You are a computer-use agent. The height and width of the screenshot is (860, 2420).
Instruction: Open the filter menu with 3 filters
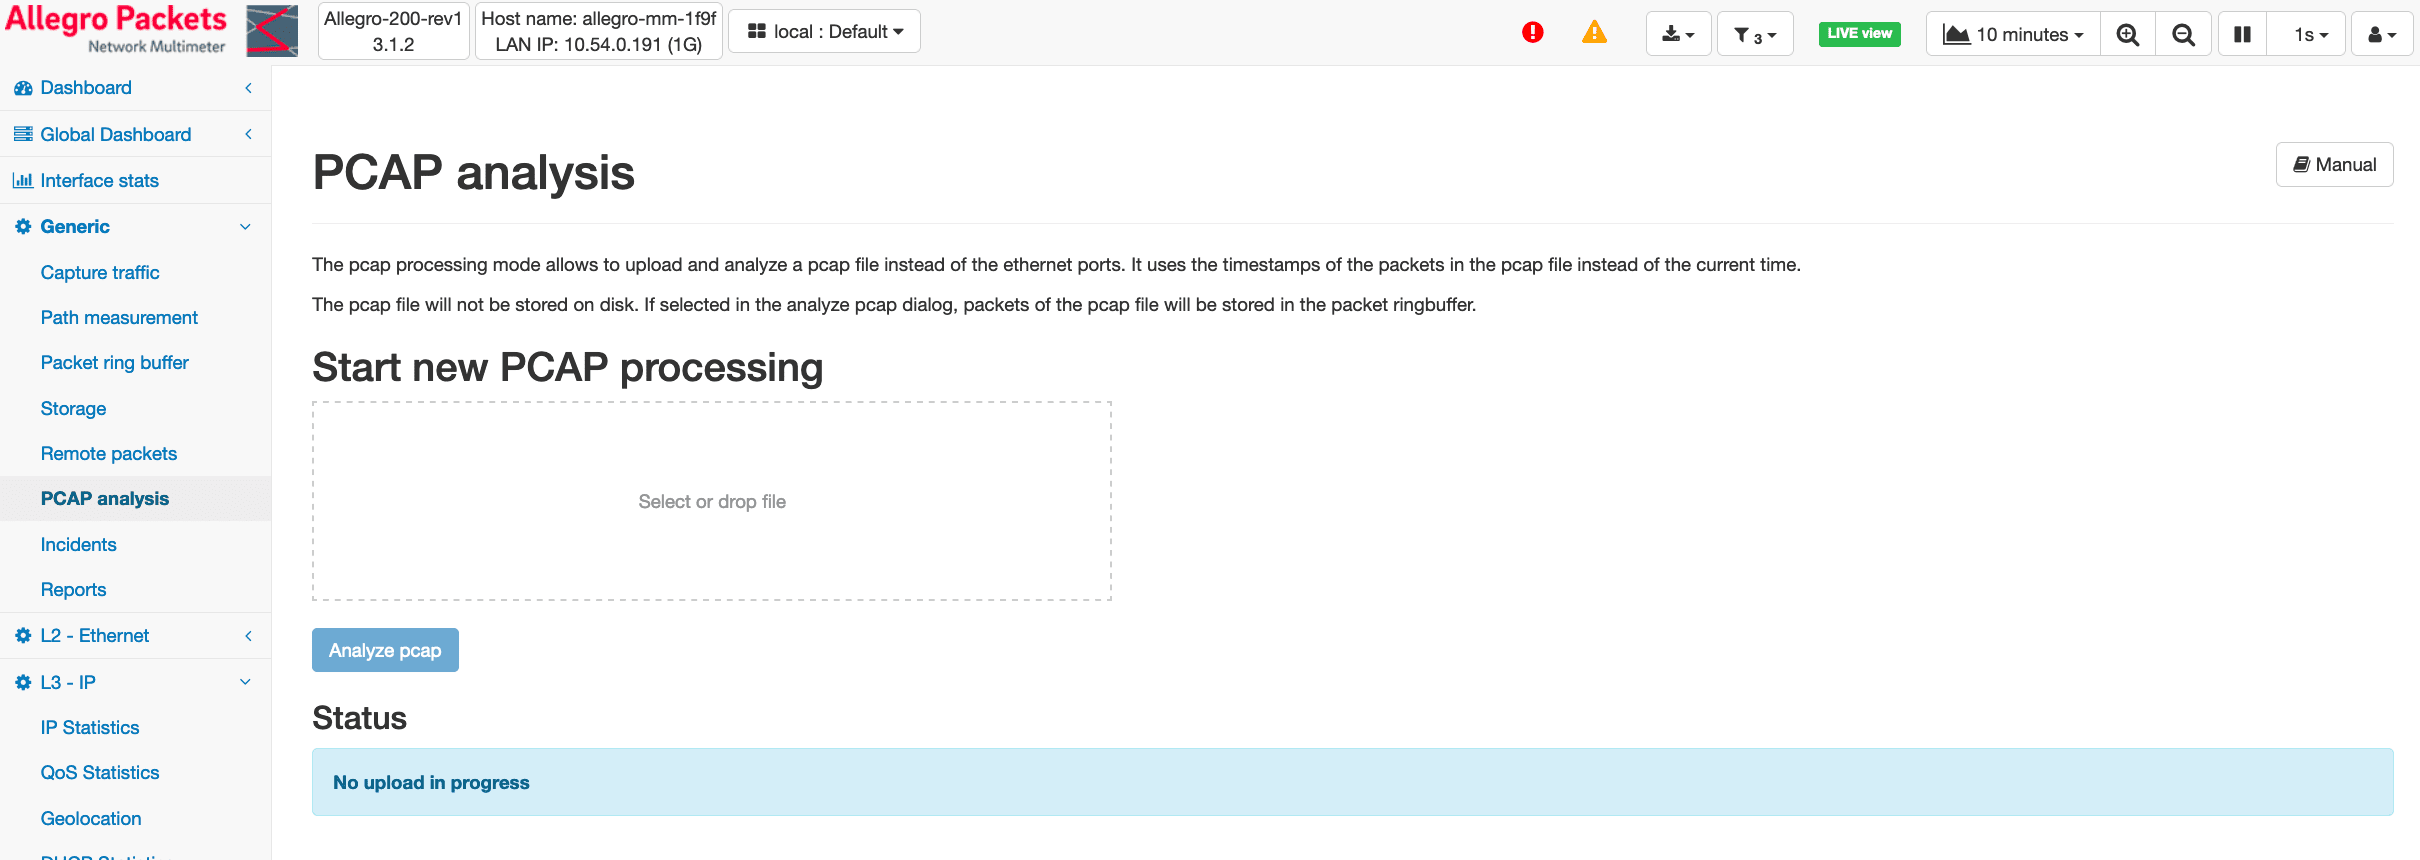pyautogui.click(x=1754, y=34)
